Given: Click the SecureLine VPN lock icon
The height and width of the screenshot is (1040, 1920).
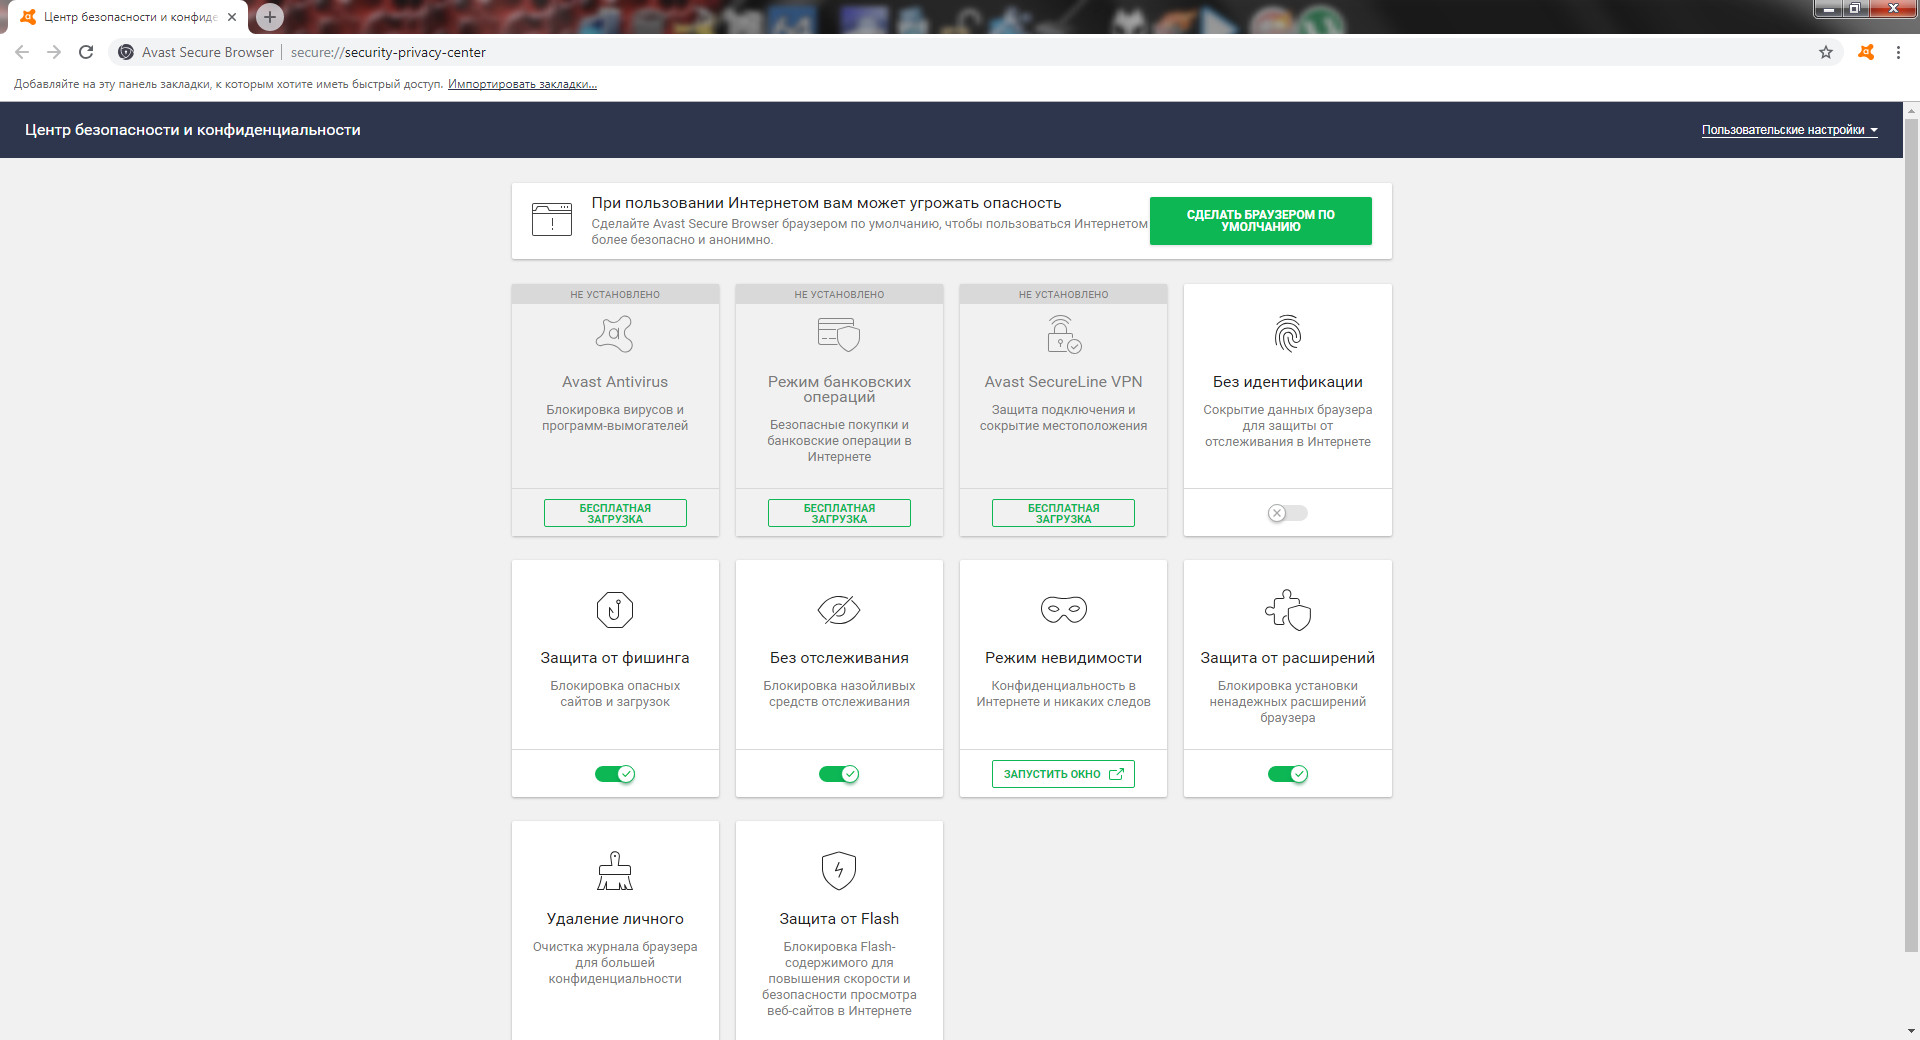Looking at the screenshot, I should point(1064,334).
